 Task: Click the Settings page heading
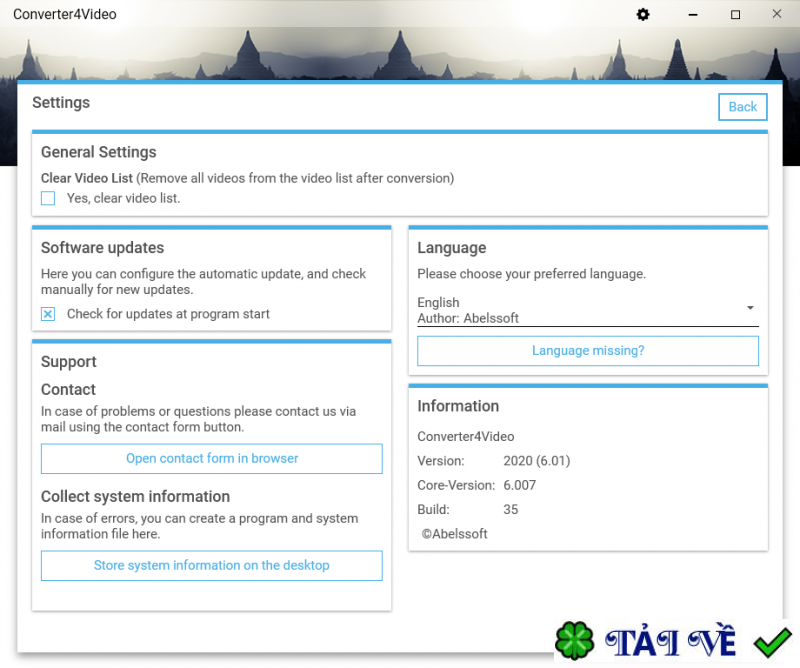(61, 102)
